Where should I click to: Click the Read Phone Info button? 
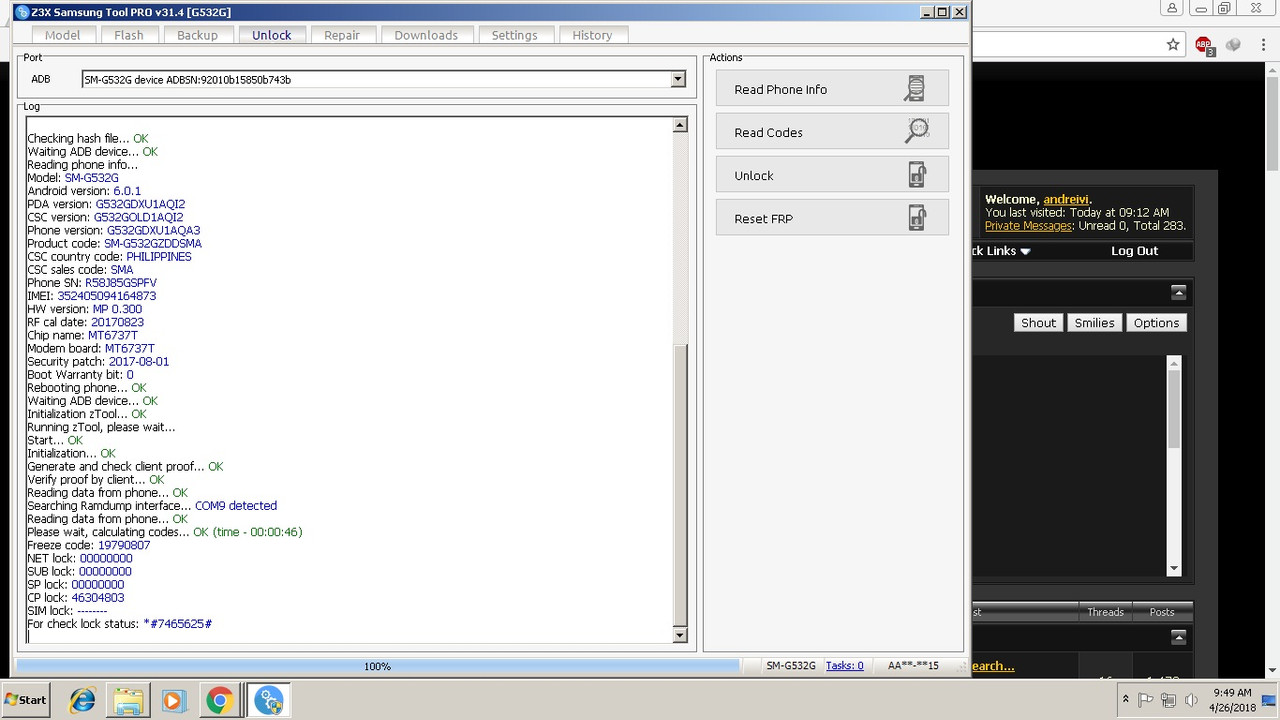(x=832, y=89)
